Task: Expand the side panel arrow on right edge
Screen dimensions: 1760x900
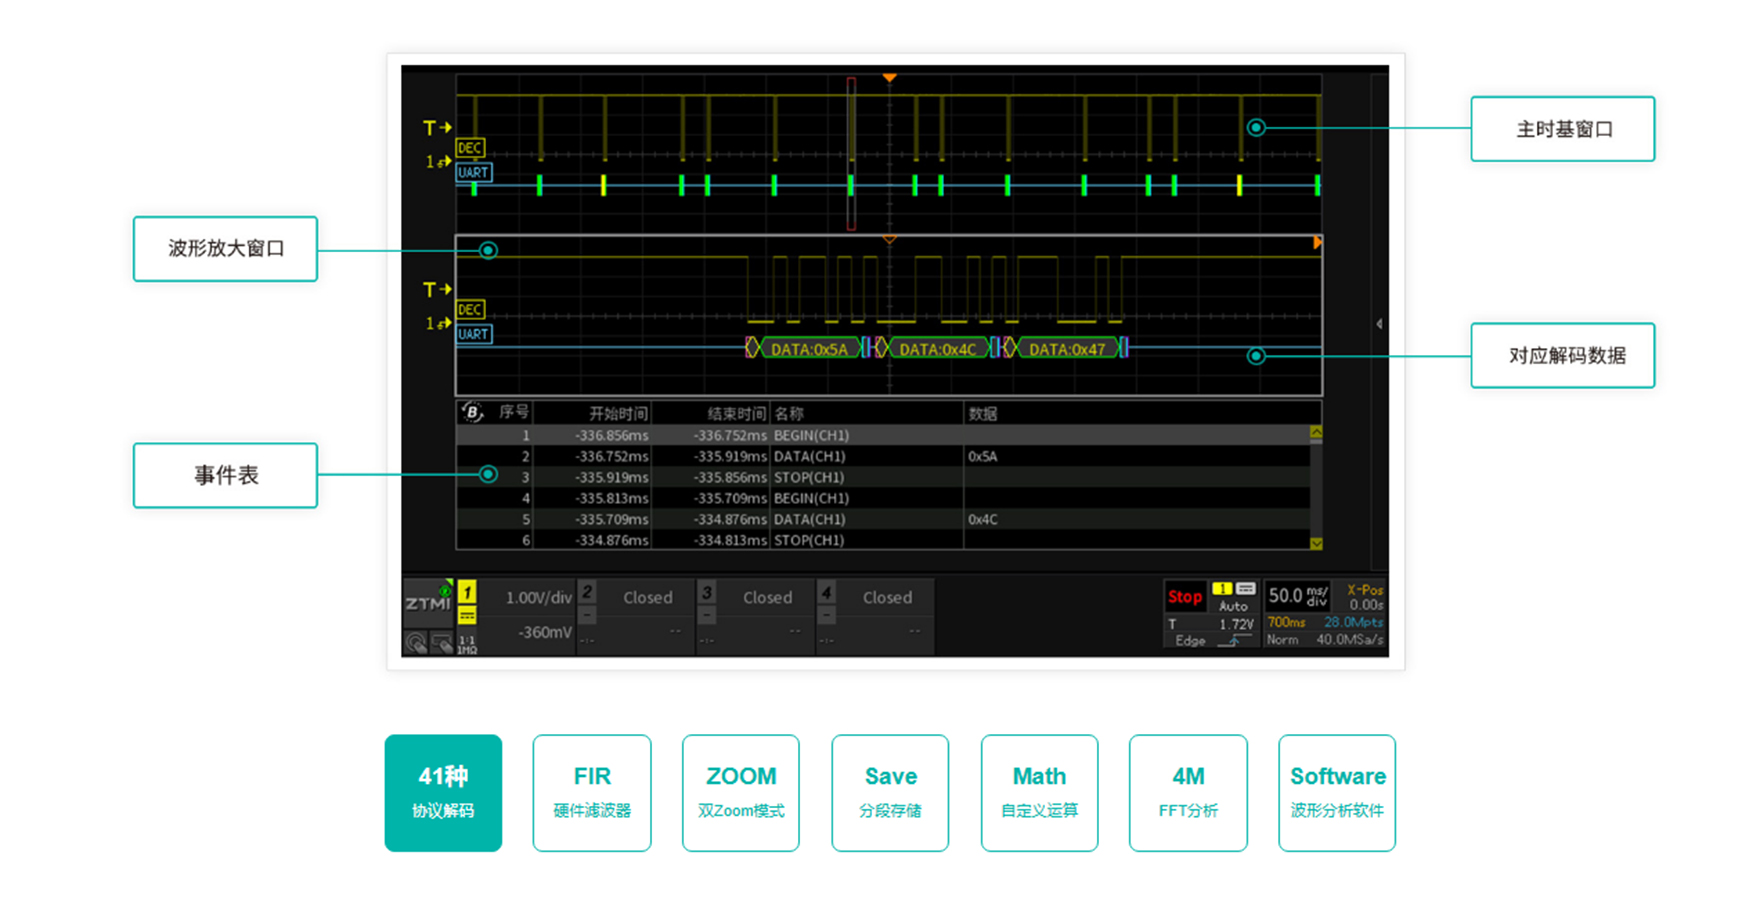Action: (x=1379, y=324)
